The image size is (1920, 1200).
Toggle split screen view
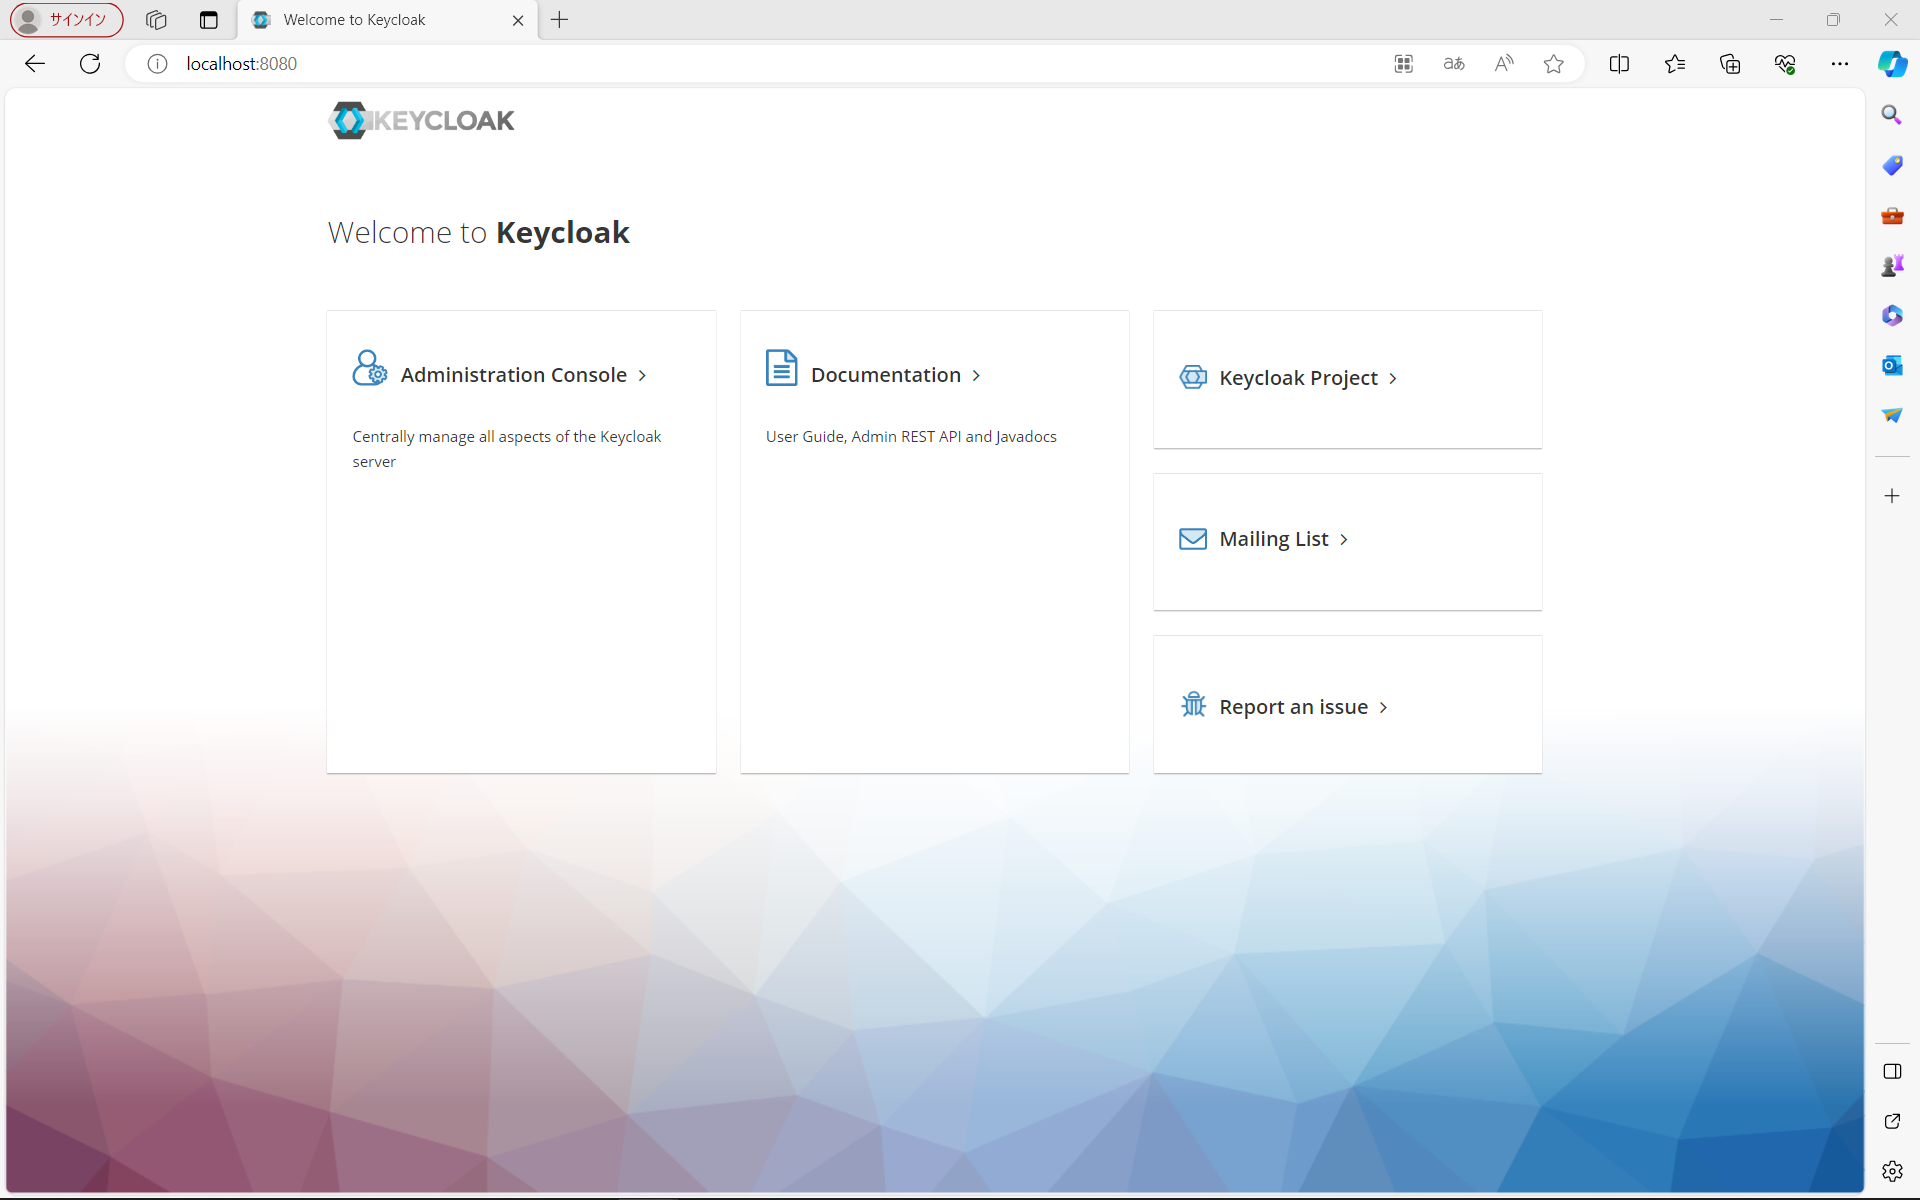pos(1620,63)
